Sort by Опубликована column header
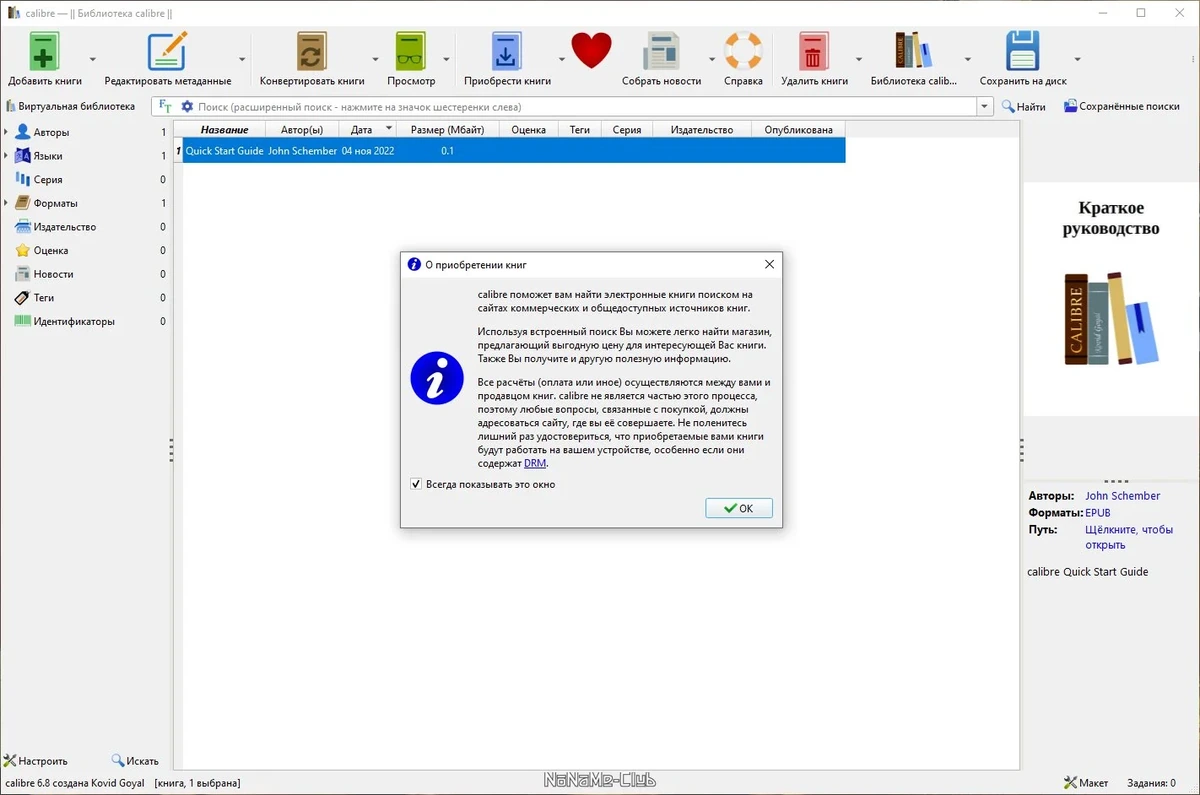Screen dimensions: 1200x795 click(798, 129)
